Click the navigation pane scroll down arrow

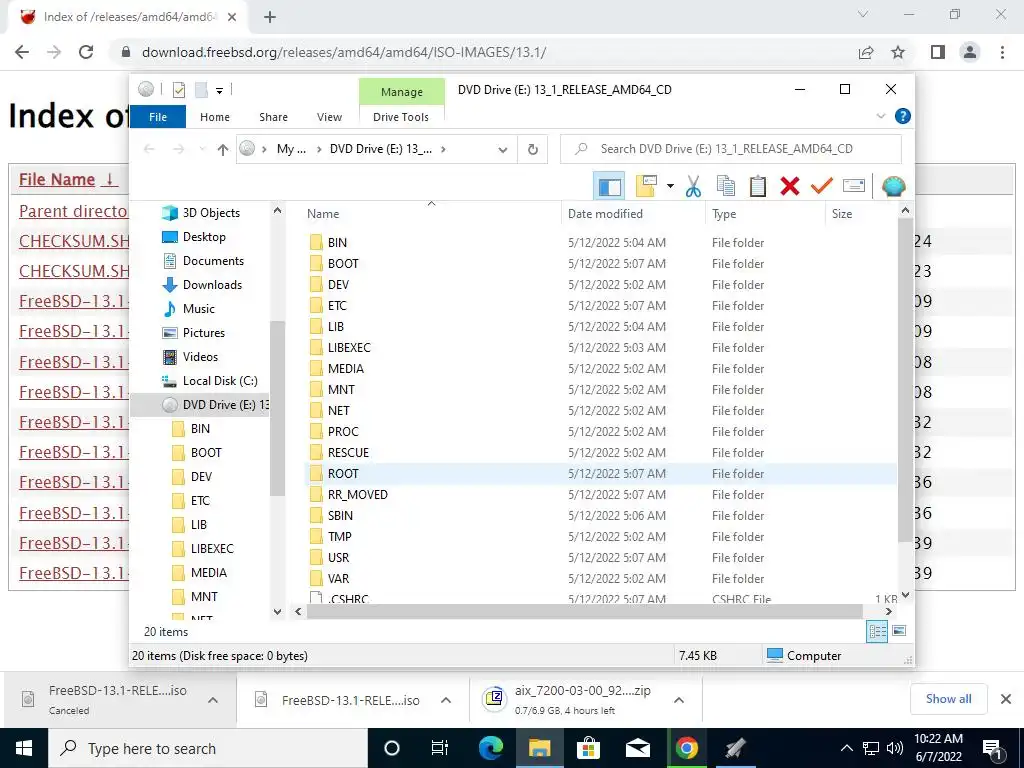click(x=277, y=612)
